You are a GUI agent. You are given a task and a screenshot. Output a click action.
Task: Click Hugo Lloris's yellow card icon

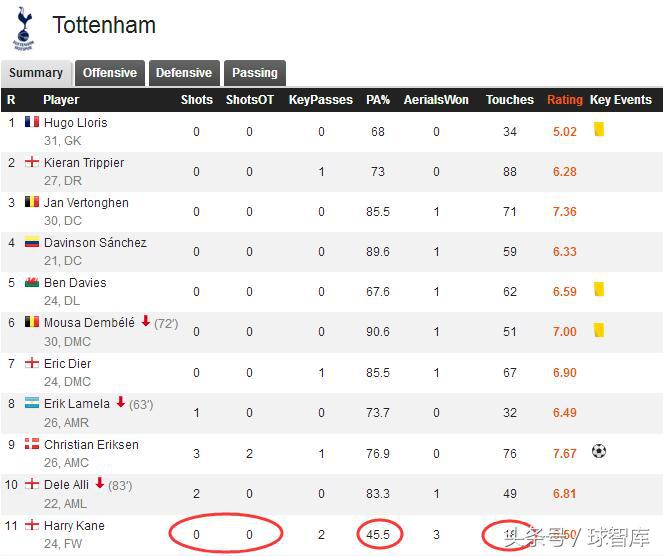[599, 129]
